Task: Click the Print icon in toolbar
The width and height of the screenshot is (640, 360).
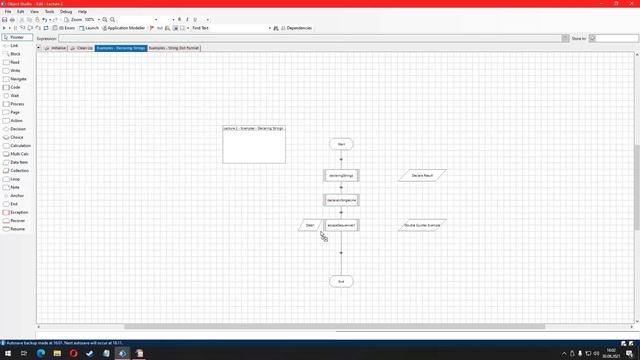Action: (12, 20)
